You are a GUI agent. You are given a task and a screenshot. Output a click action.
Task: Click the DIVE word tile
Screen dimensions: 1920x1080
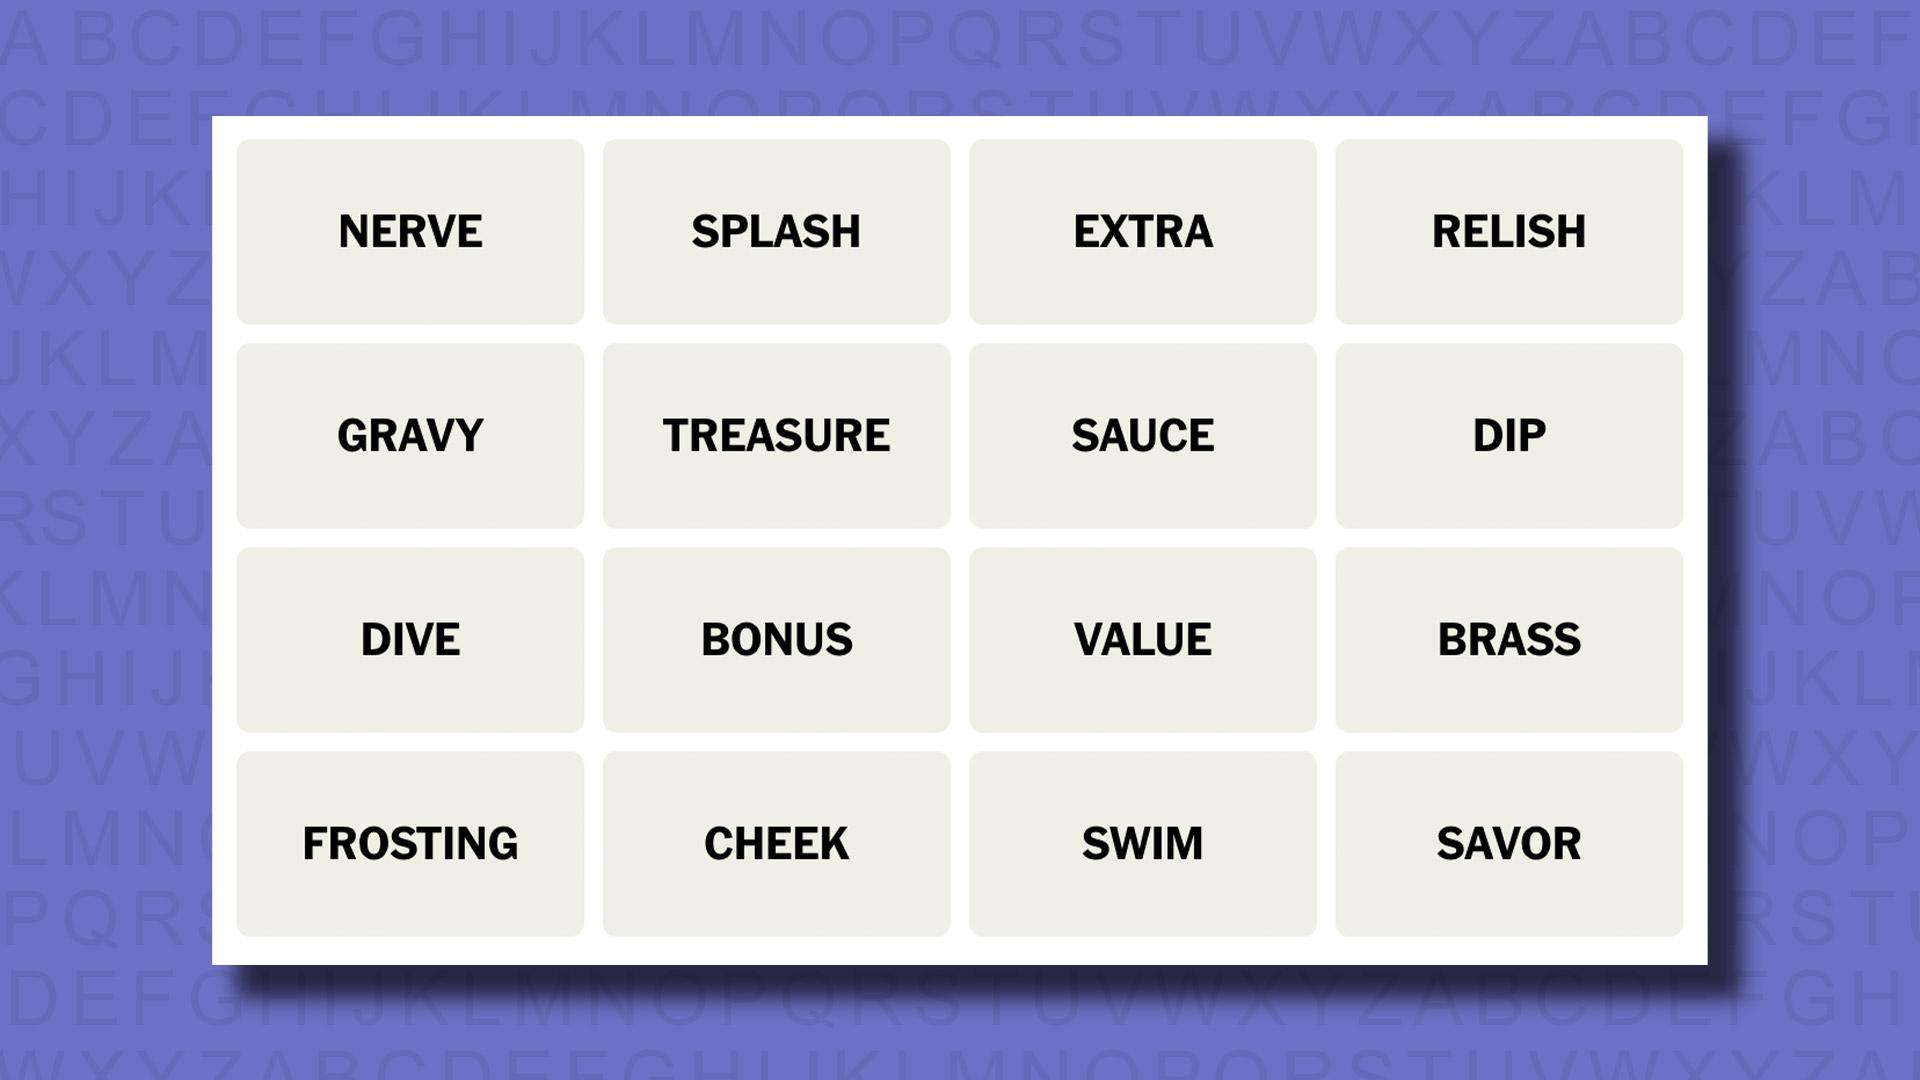tap(410, 638)
